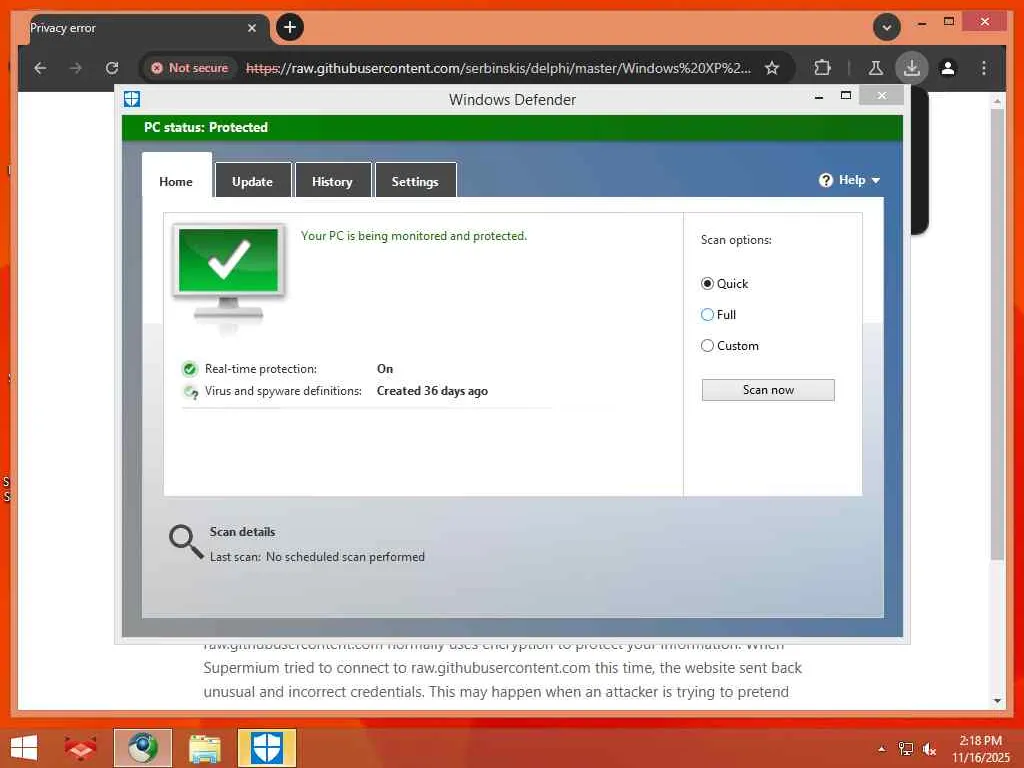Pick the Custom scan option
The width and height of the screenshot is (1024, 768).
707,345
